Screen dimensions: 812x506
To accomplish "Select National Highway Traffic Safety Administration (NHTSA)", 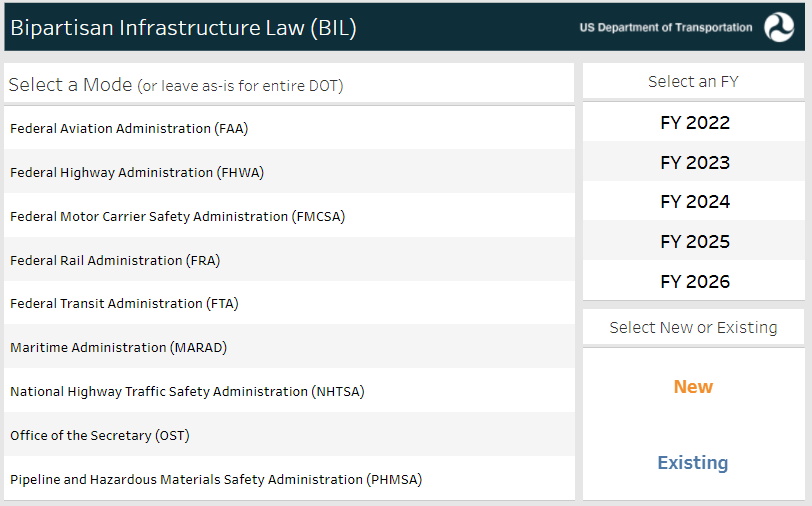I will click(x=187, y=391).
